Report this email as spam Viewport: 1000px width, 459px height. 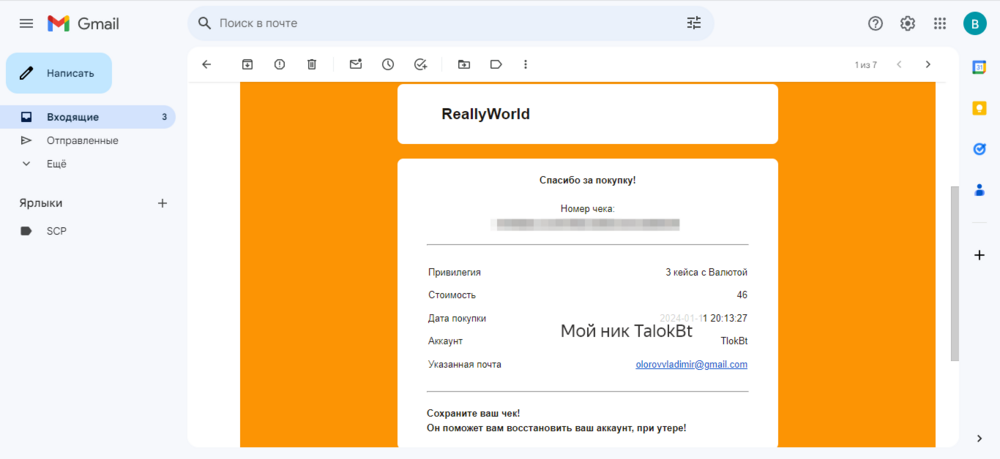coord(279,64)
